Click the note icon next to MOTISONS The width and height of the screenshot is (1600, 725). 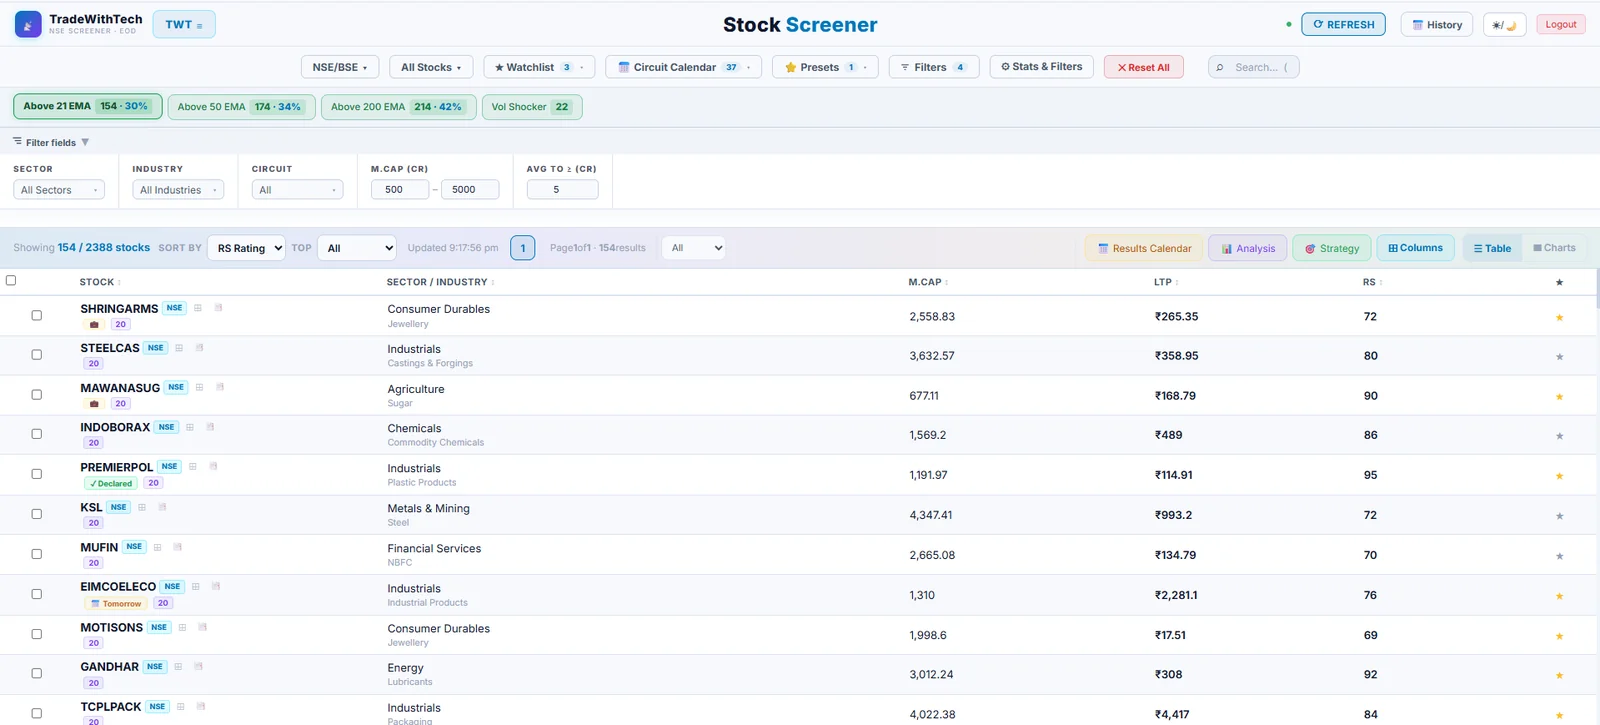coord(202,627)
